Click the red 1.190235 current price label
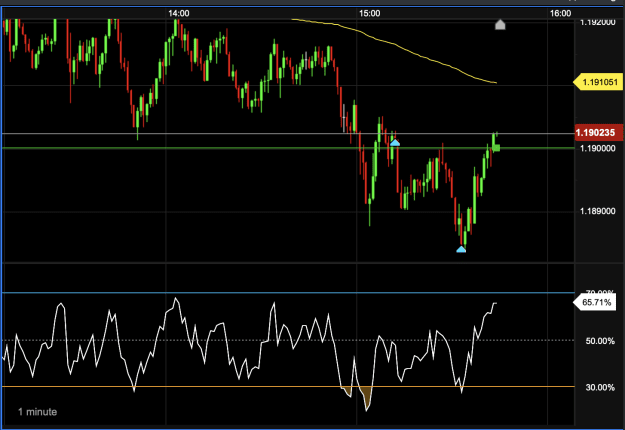625x430 pixels. 599,133
